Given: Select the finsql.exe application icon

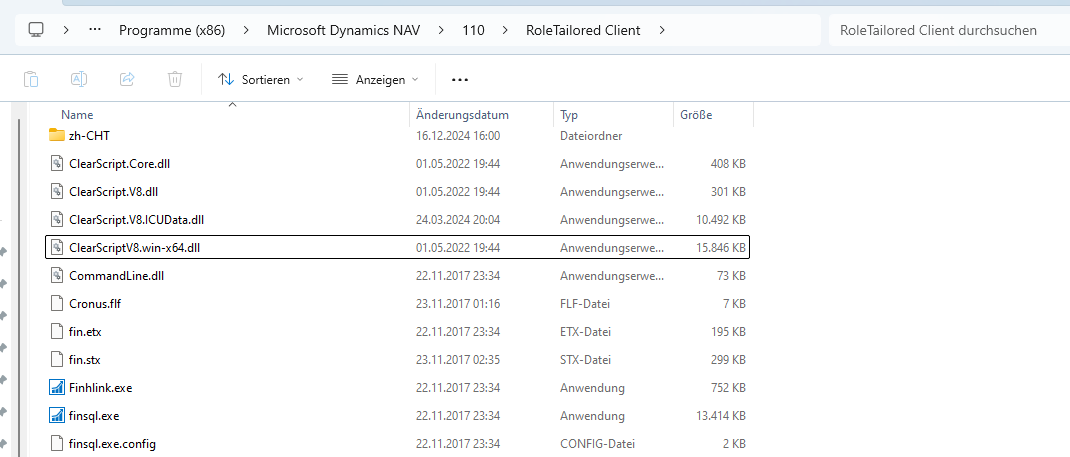Looking at the screenshot, I should pyautogui.click(x=57, y=416).
